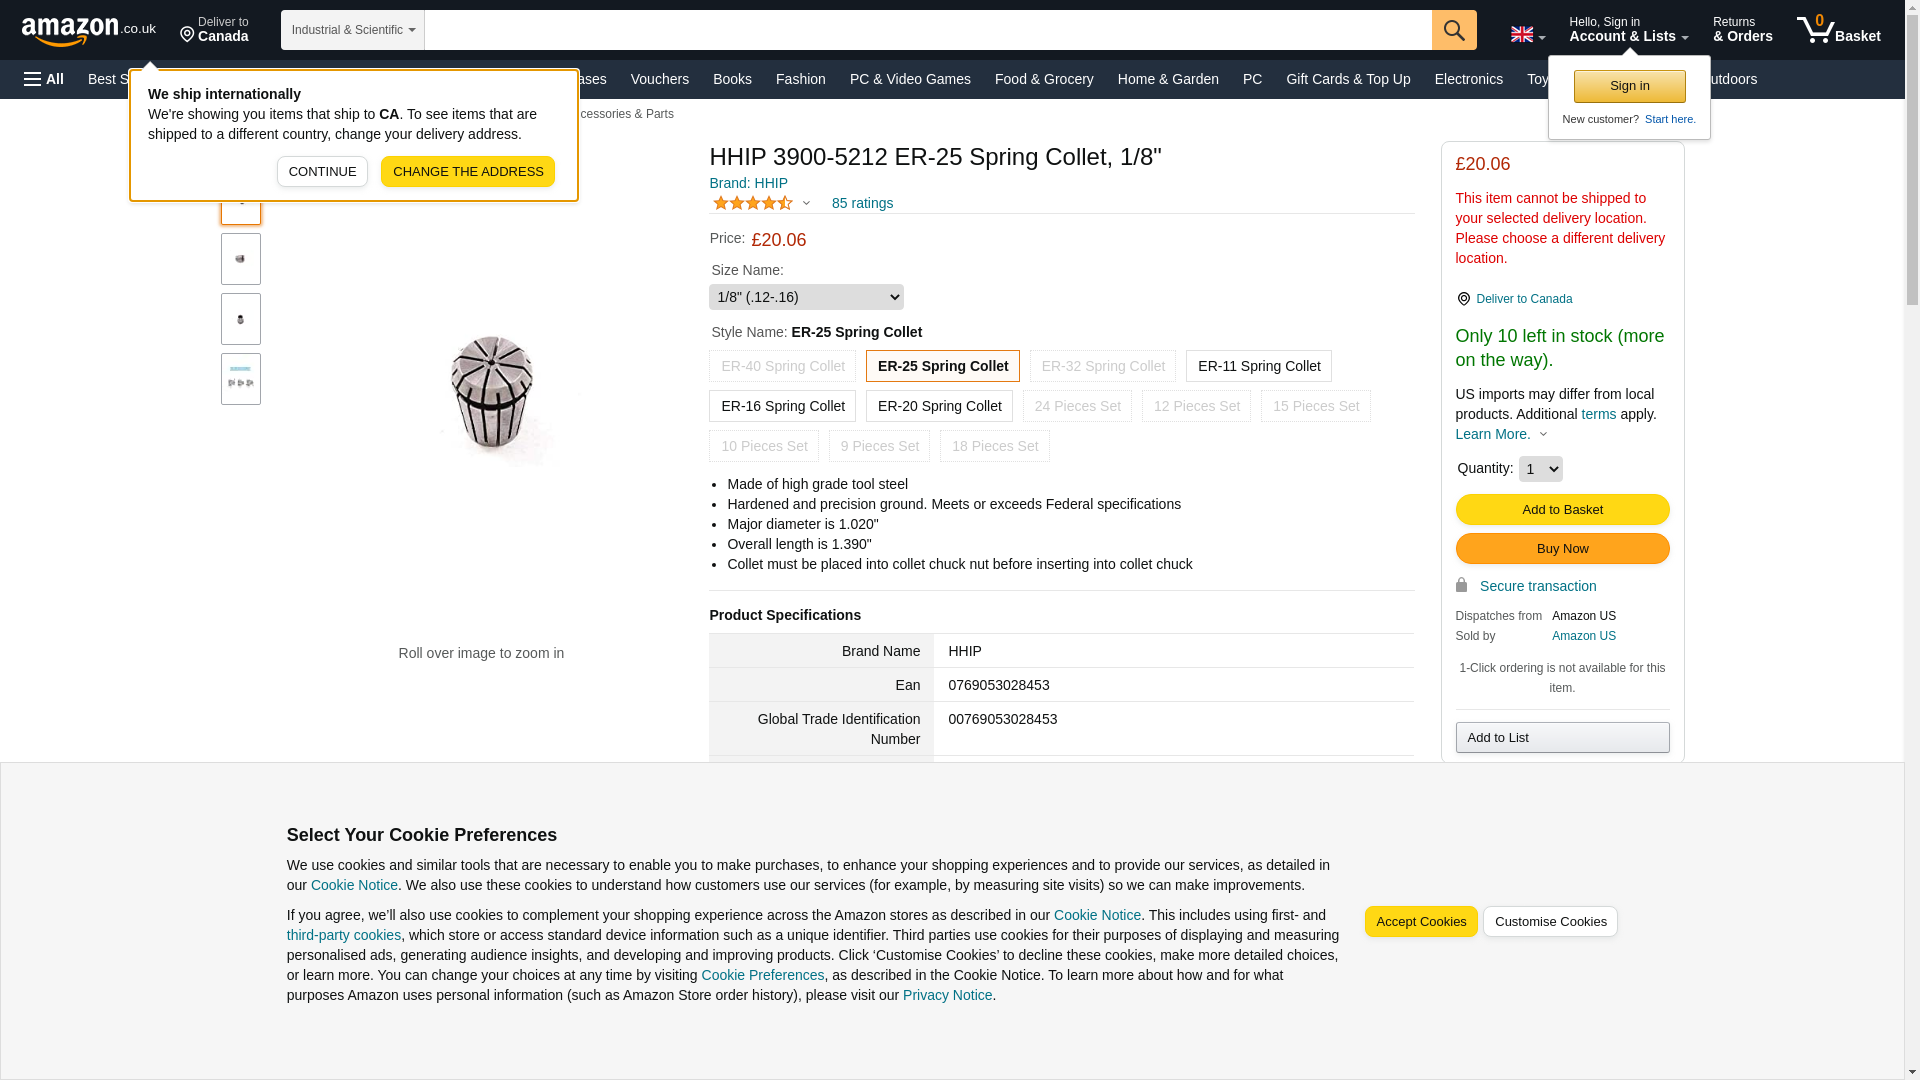This screenshot has height=1080, width=1920.
Task: Click the star rating icons
Action: 752,203
